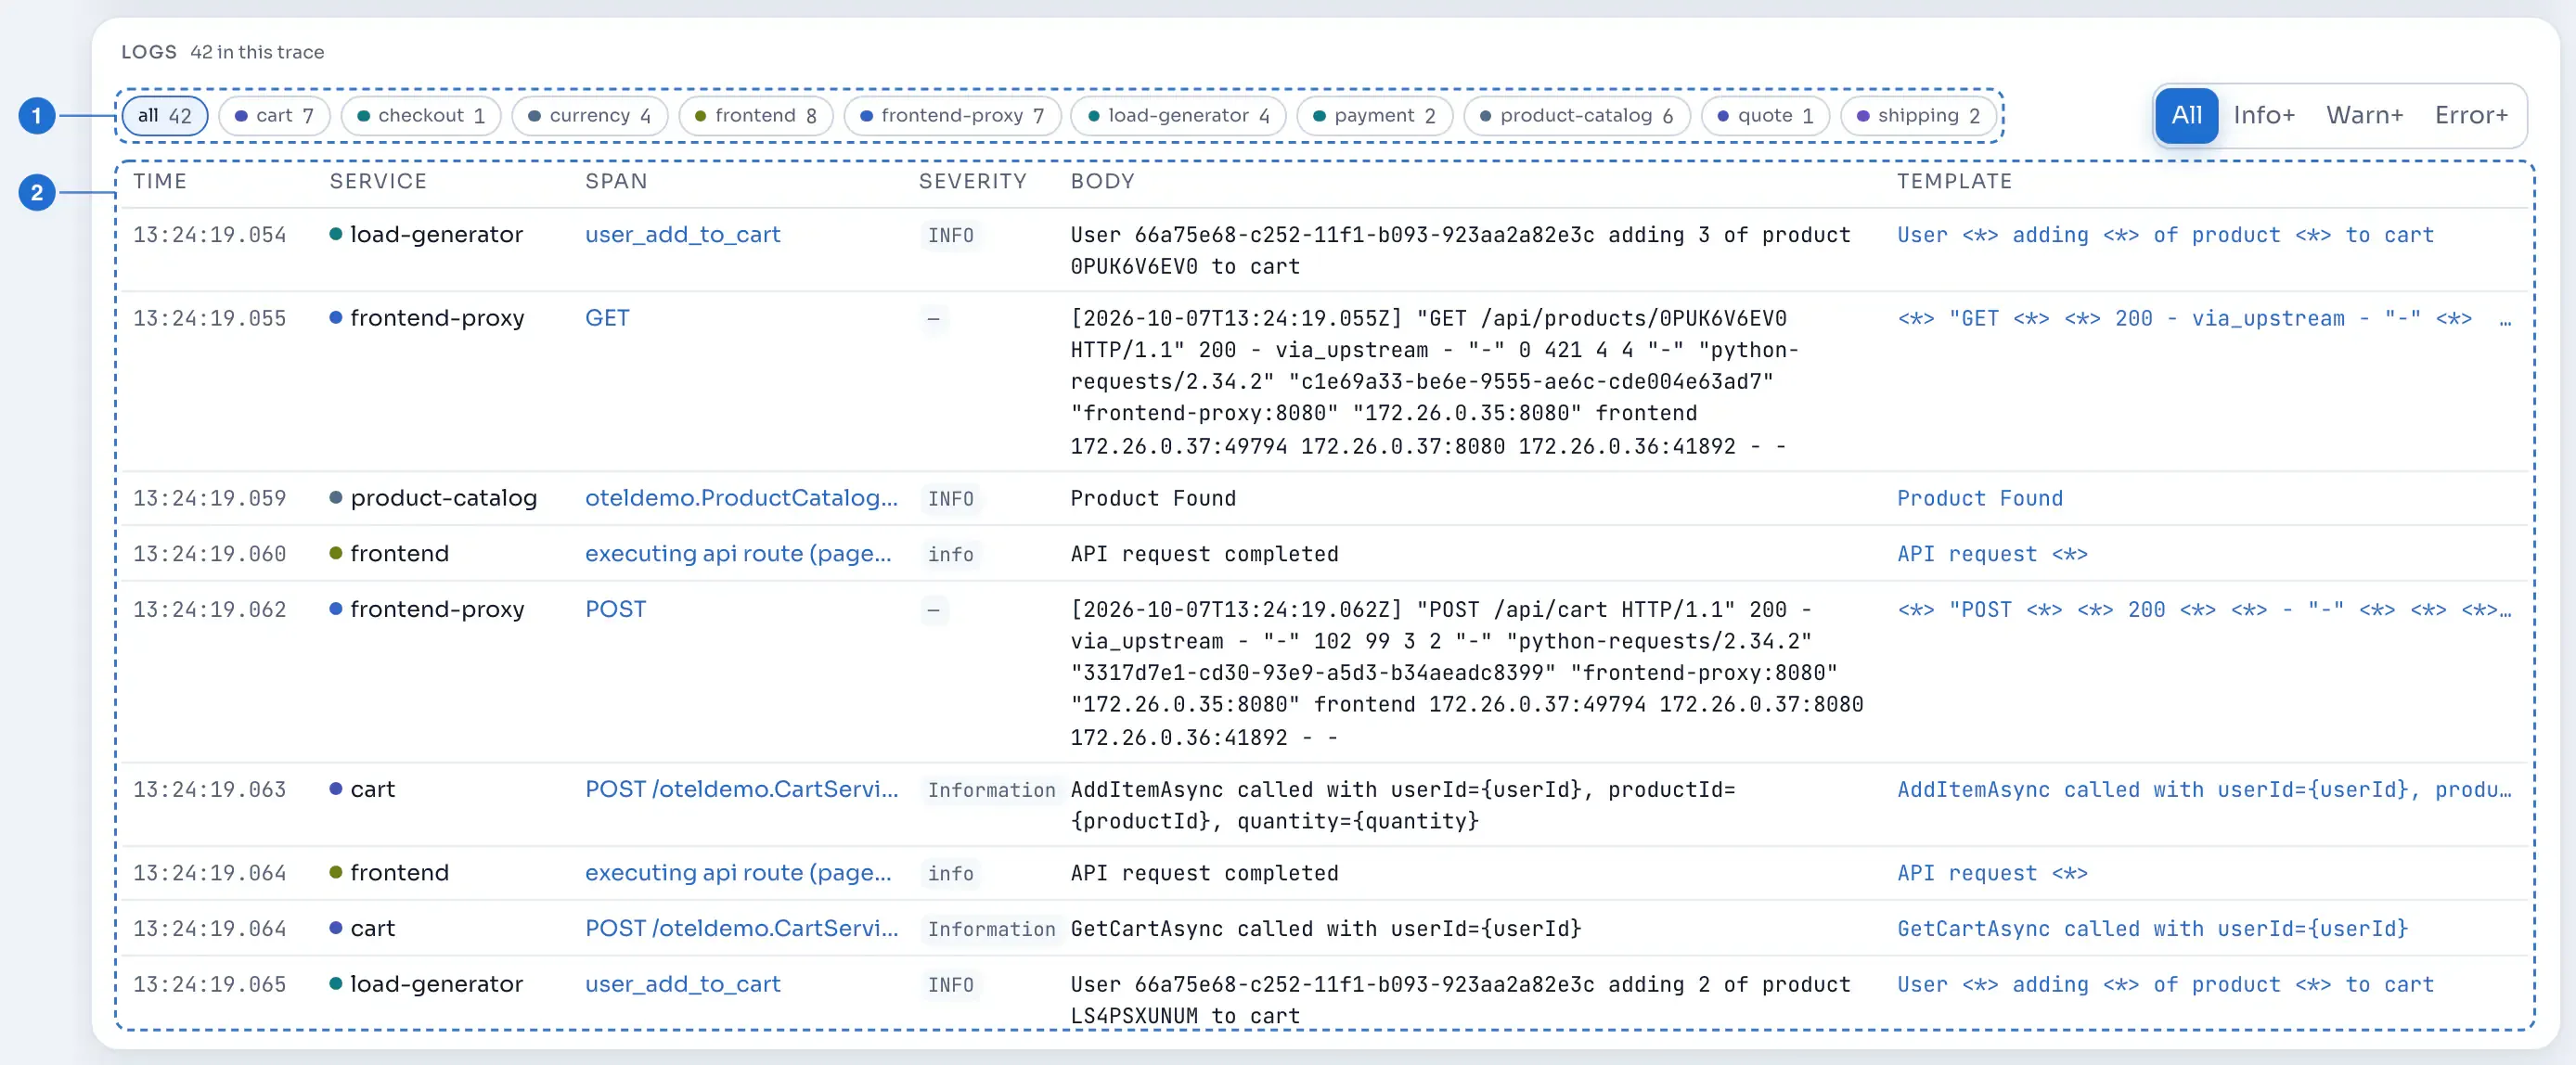Switch severity filter to Error+
Viewport: 2576px width, 1065px height.
point(2471,116)
